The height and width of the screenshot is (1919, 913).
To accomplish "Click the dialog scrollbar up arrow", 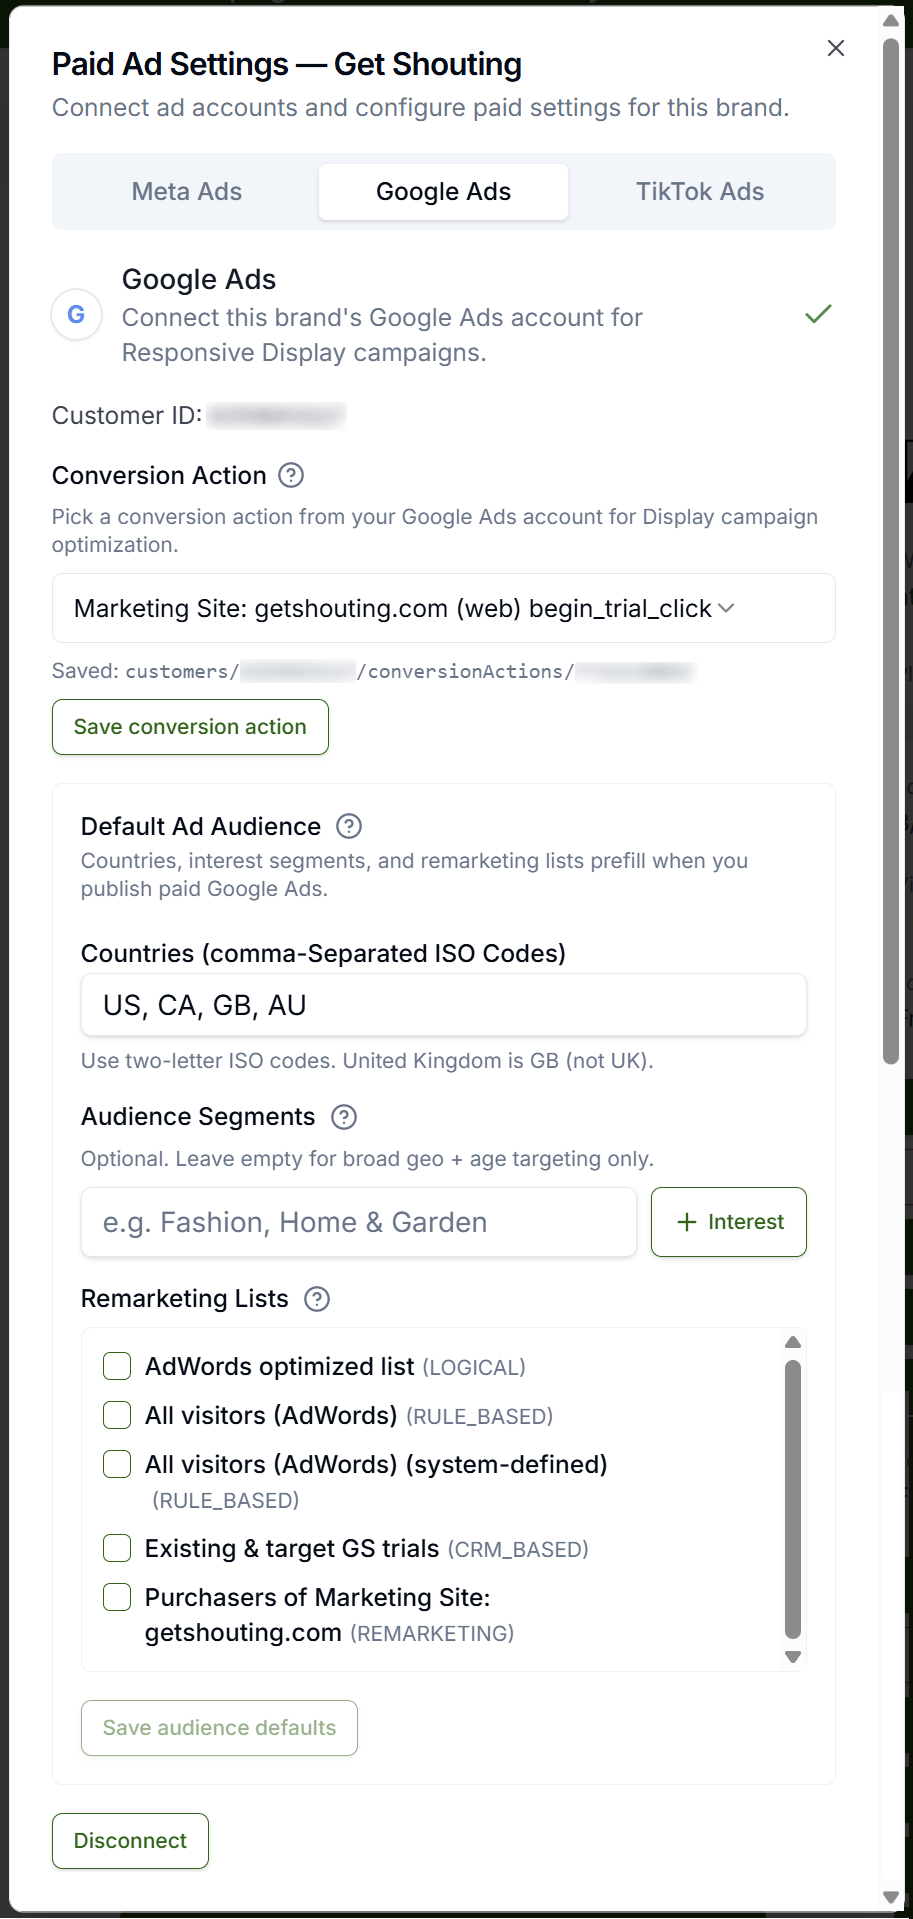I will pos(891,20).
